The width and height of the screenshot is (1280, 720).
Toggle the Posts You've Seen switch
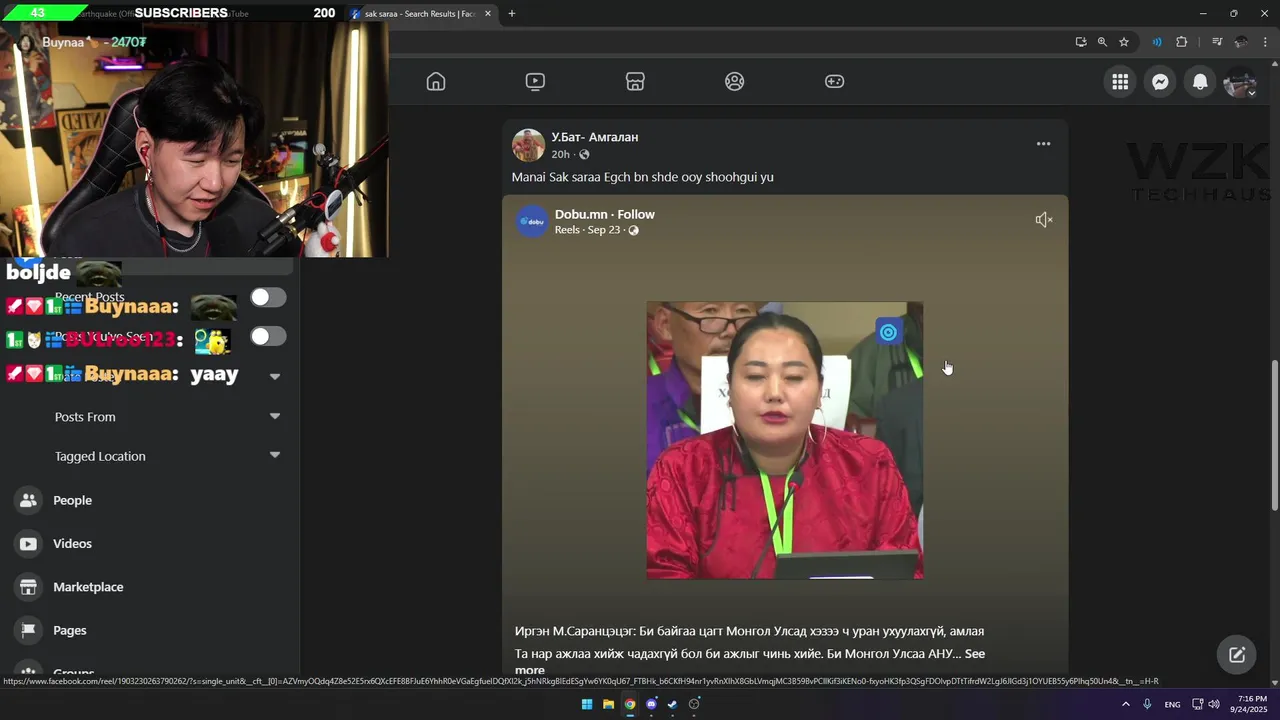click(268, 336)
